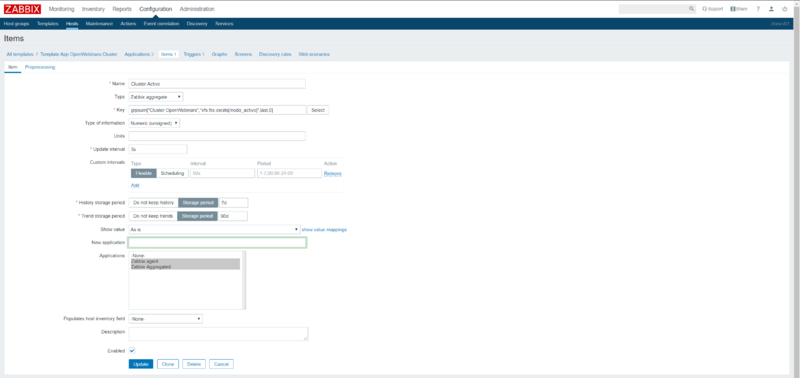
Task: Click the custom Interval 50s field
Action: click(222, 173)
